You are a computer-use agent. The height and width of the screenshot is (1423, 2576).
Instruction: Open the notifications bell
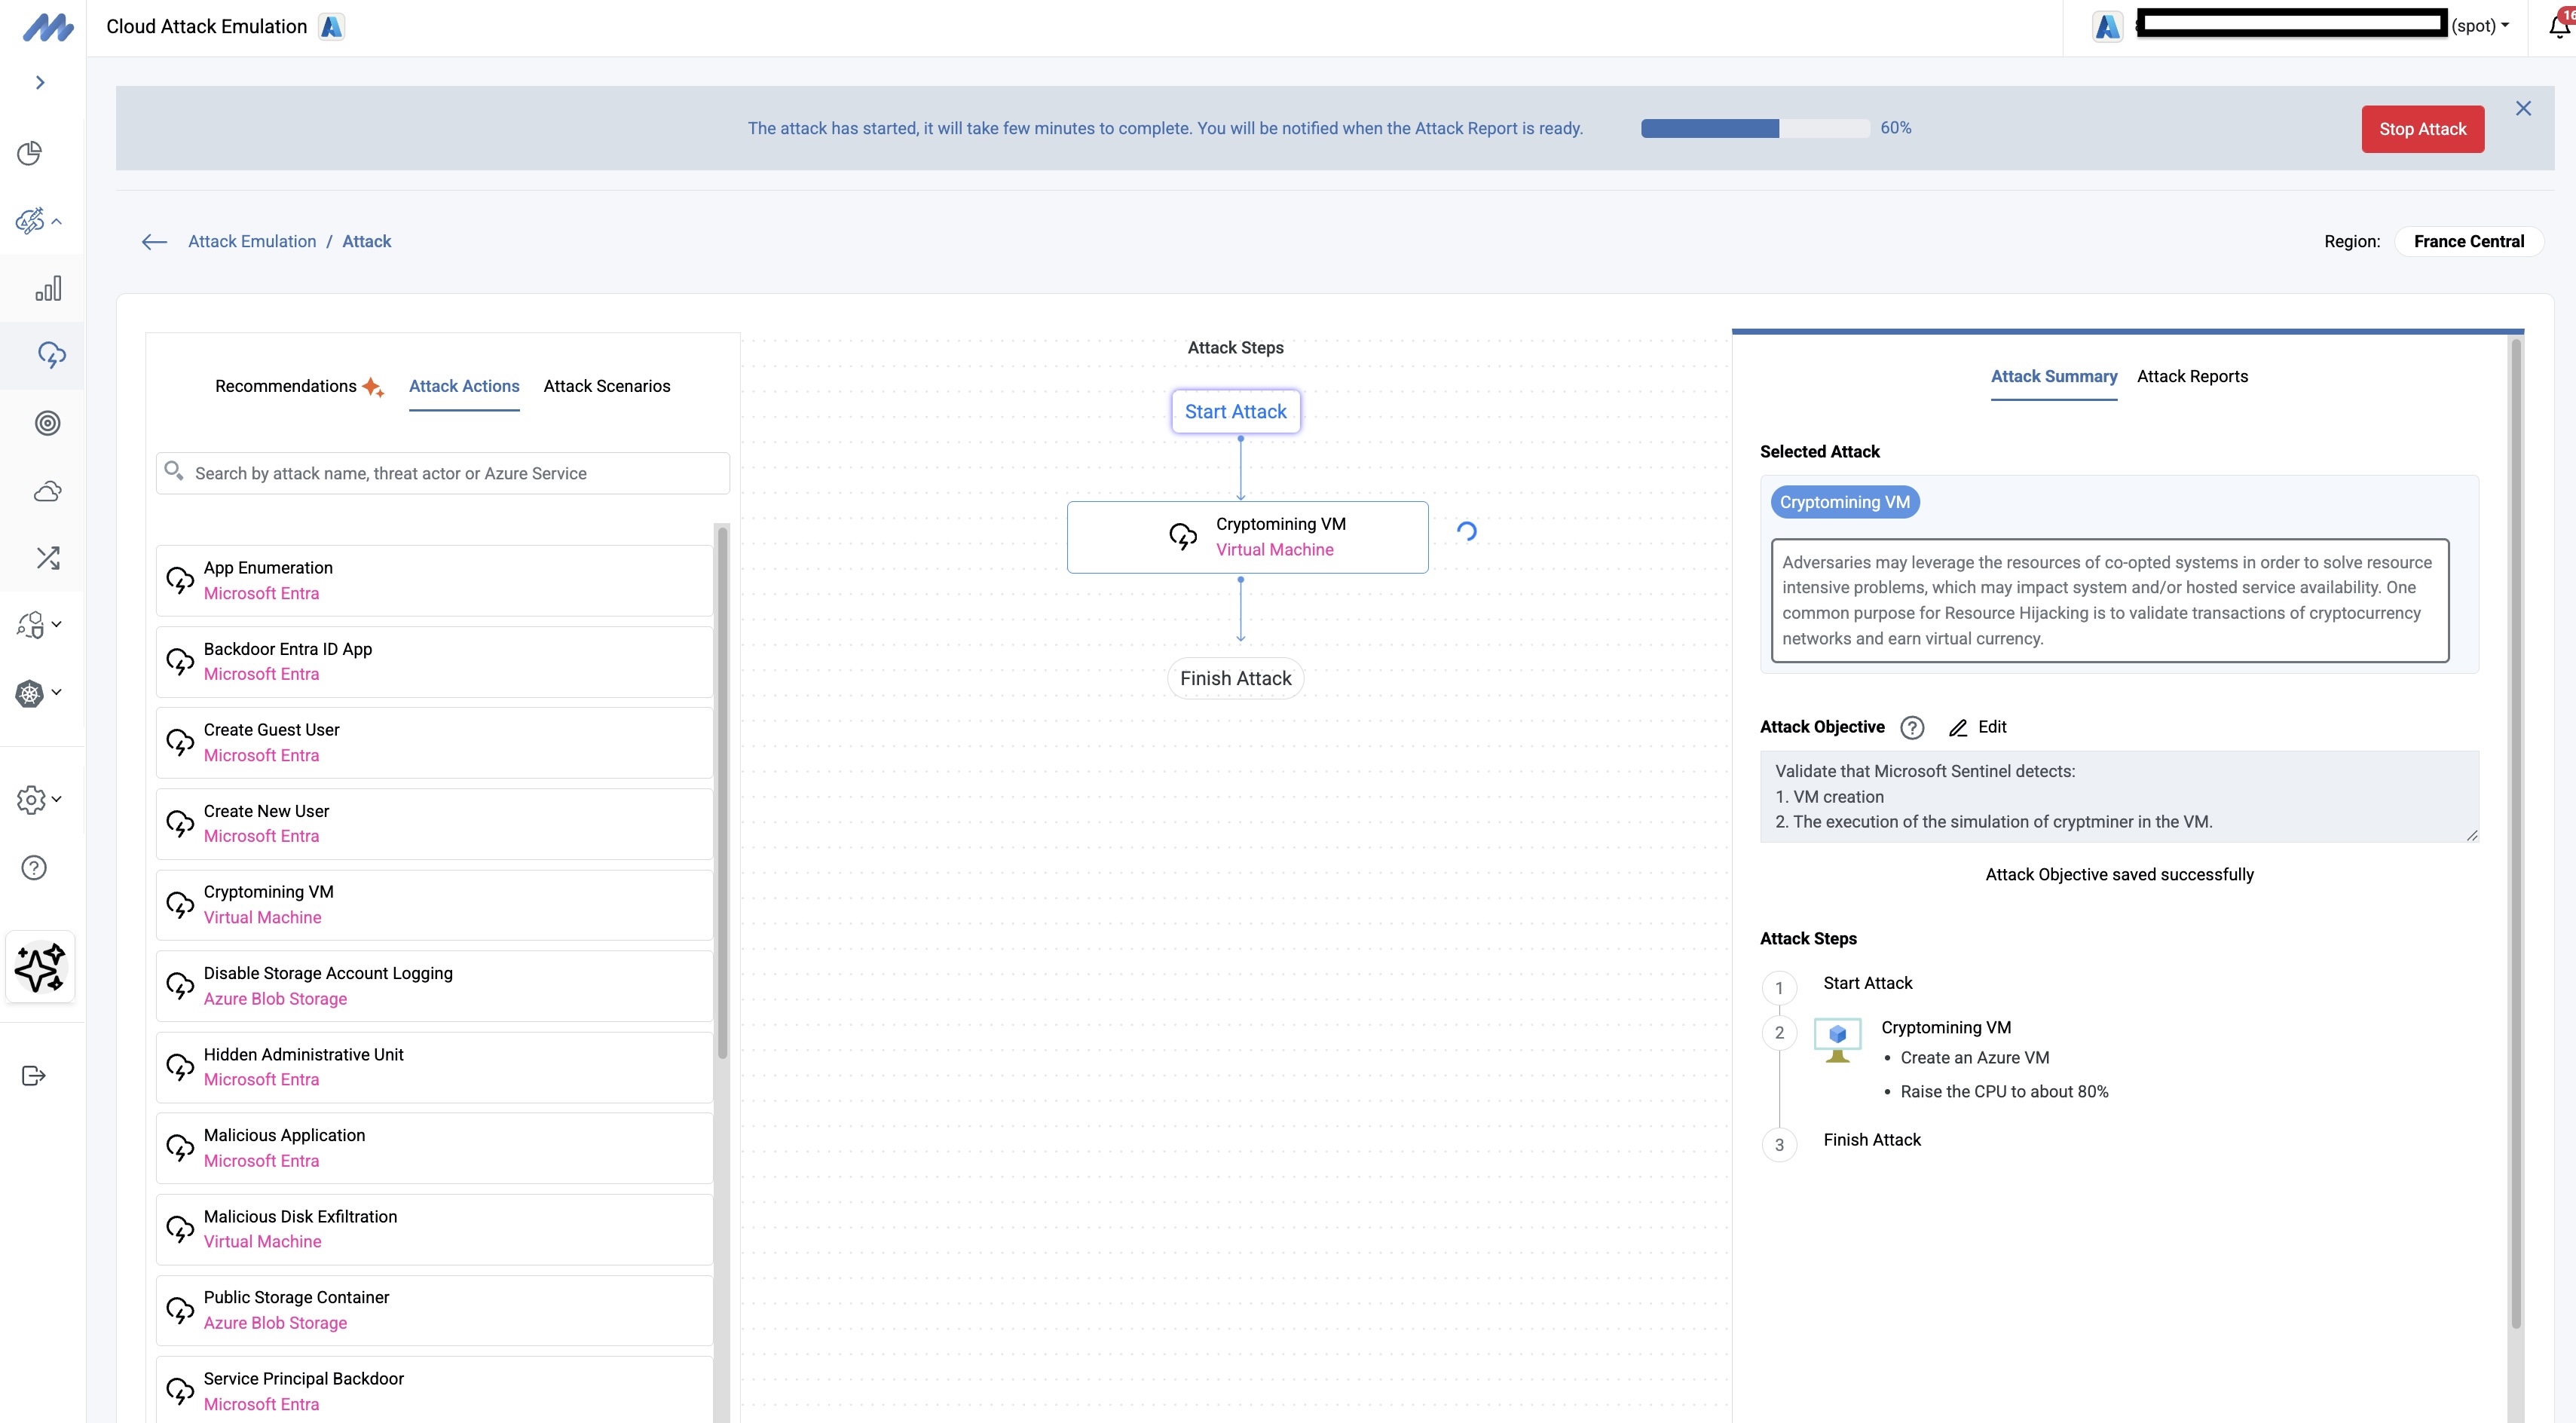2560,26
